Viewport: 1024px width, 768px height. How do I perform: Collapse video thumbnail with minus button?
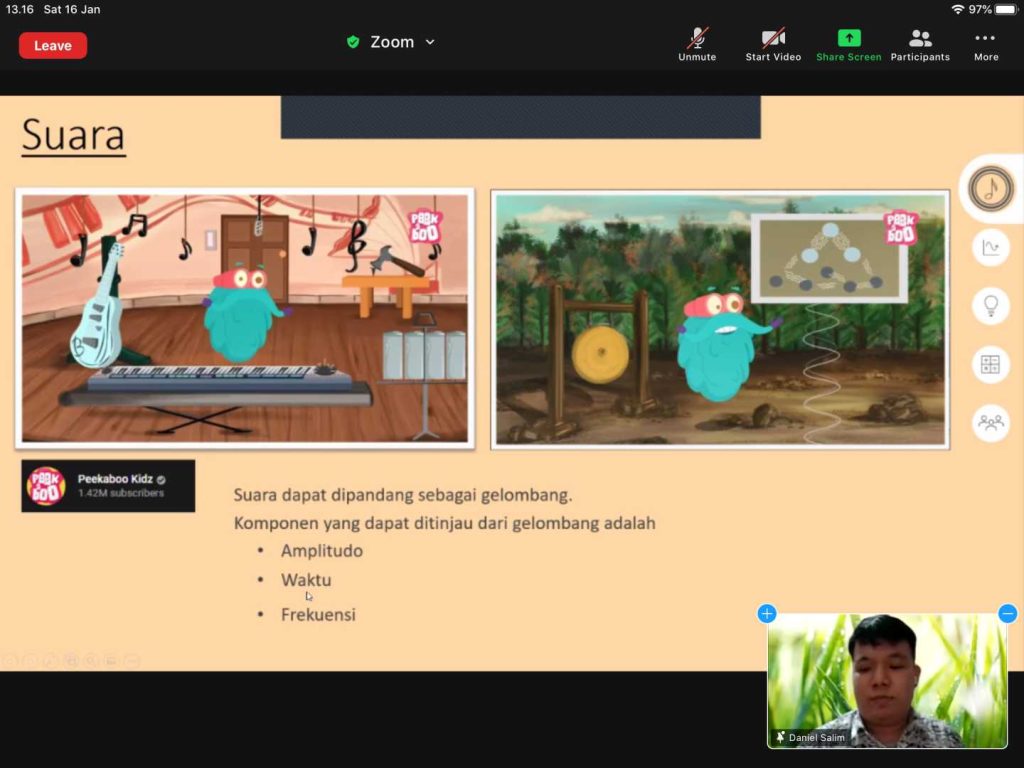pos(1008,613)
